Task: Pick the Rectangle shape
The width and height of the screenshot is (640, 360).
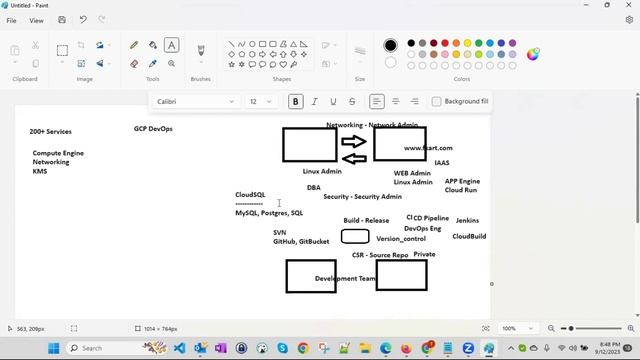Action: click(x=262, y=44)
